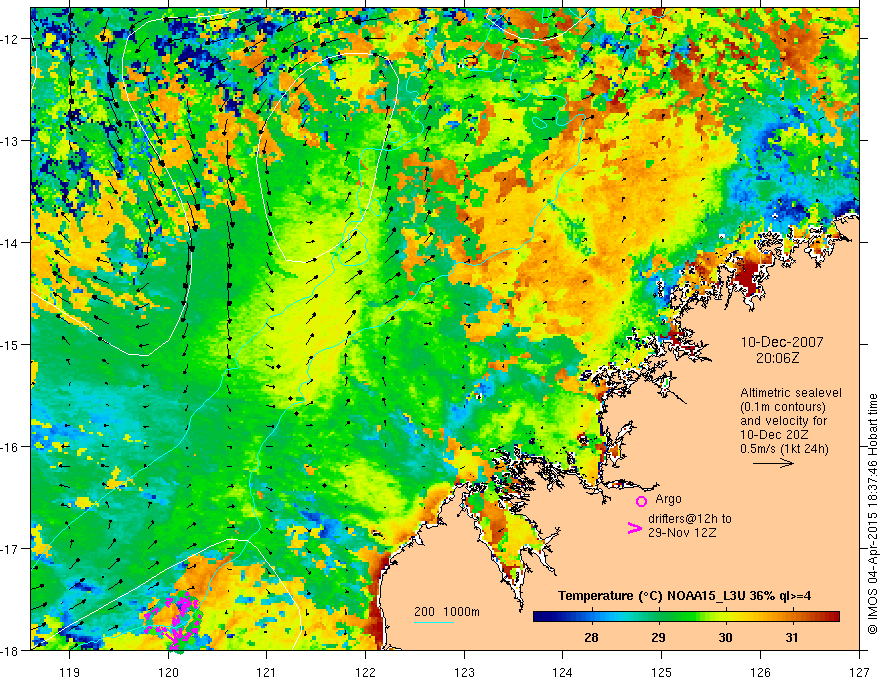Click the latitude axis label -16
The height and width of the screenshot is (680, 880).
10,446
